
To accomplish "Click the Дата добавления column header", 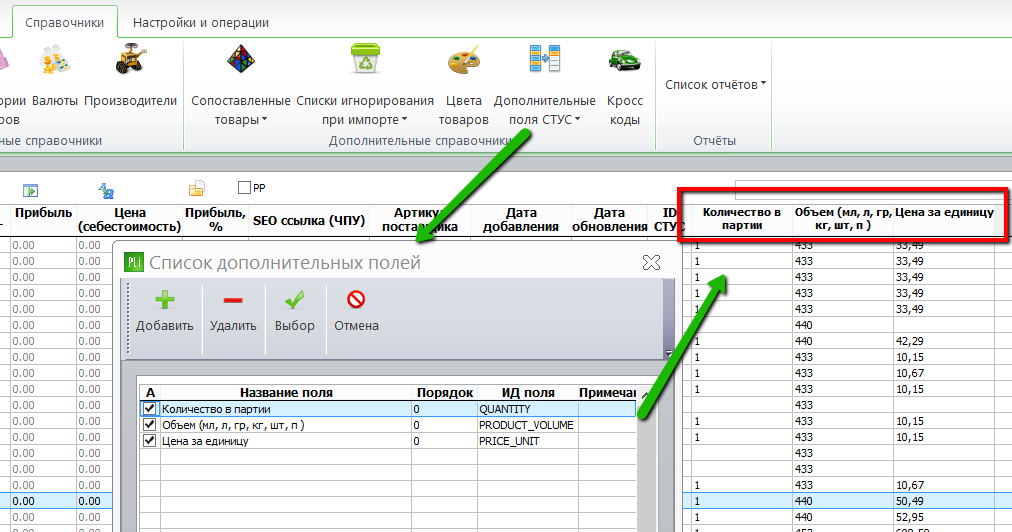I will tap(521, 220).
